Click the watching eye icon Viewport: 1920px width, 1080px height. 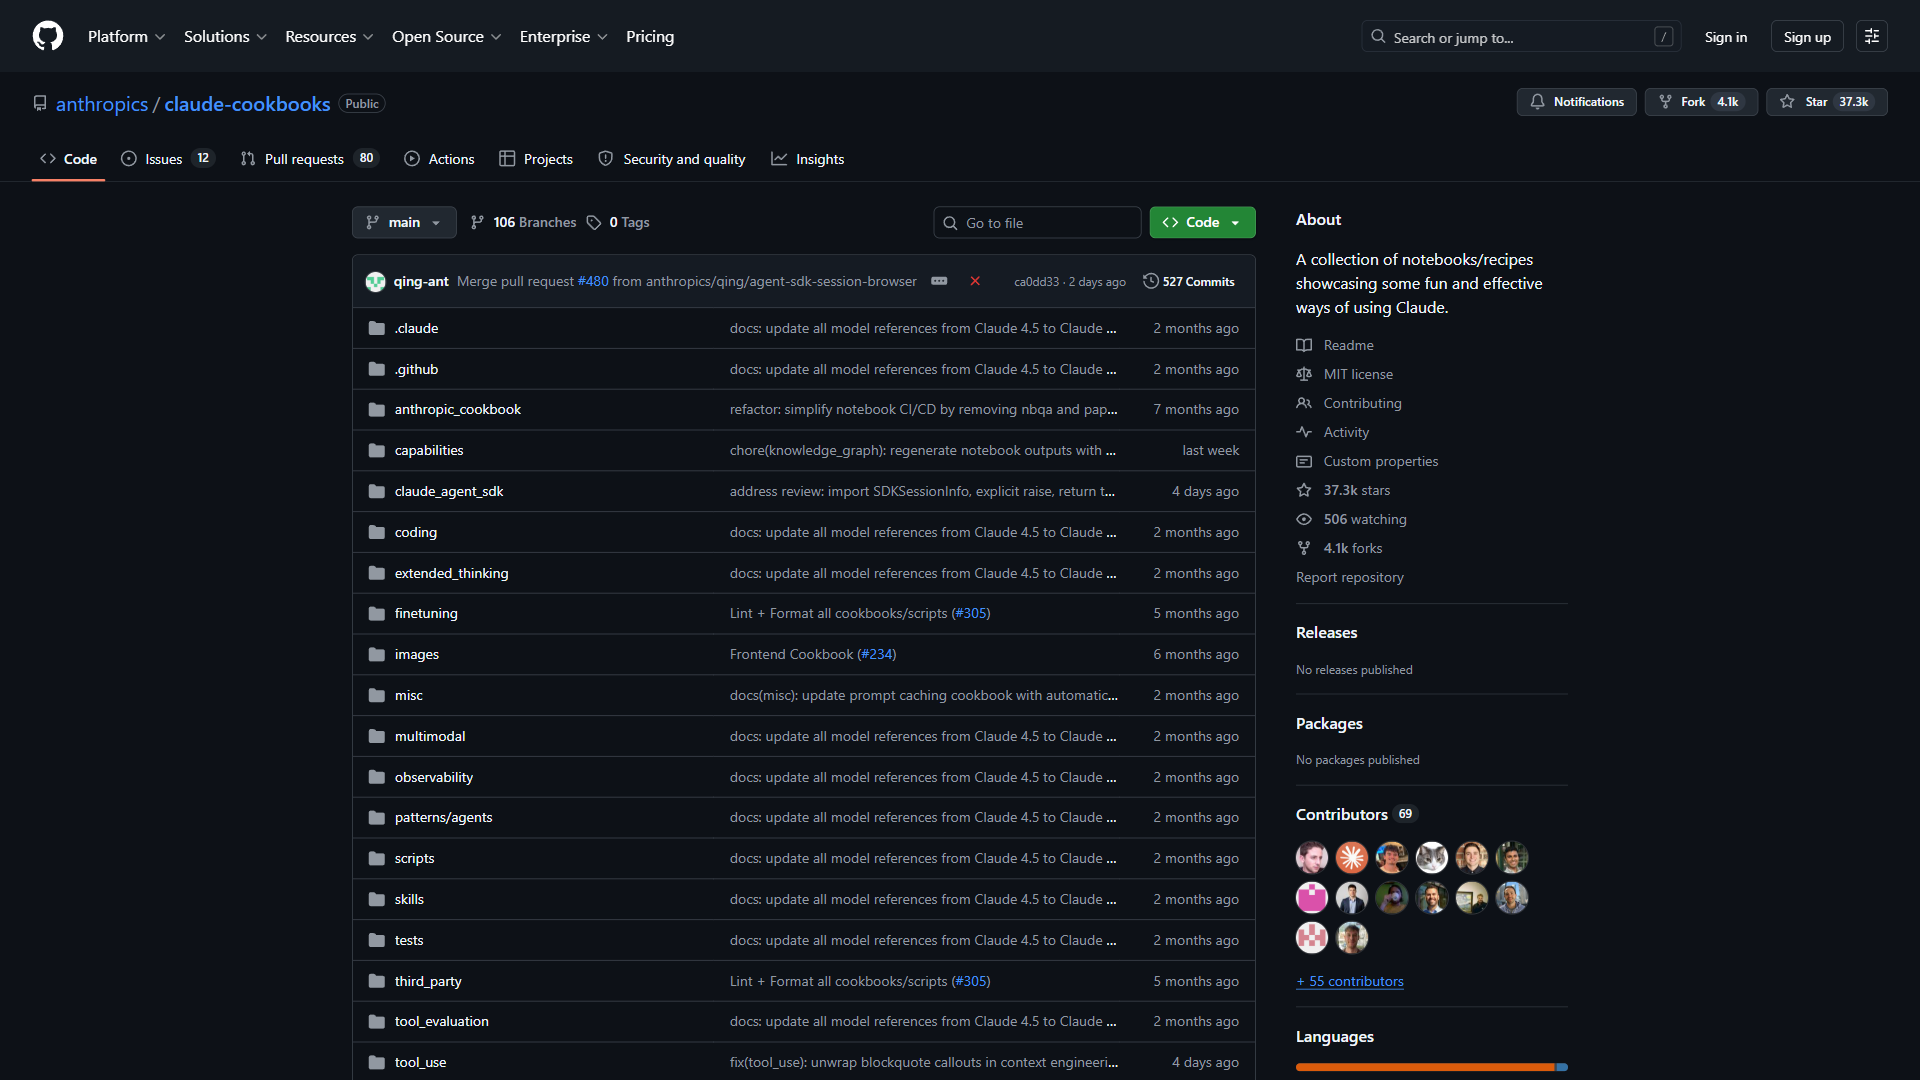pos(1304,519)
